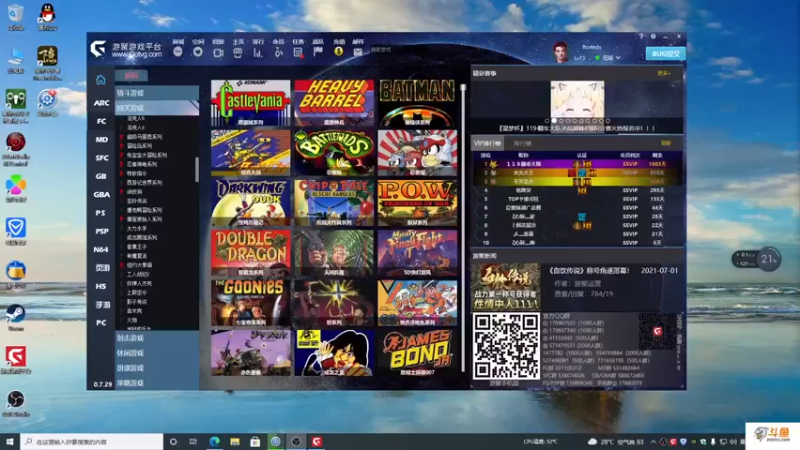Select the MD platform in sidebar
This screenshot has height=450, width=800.
[x=101, y=139]
